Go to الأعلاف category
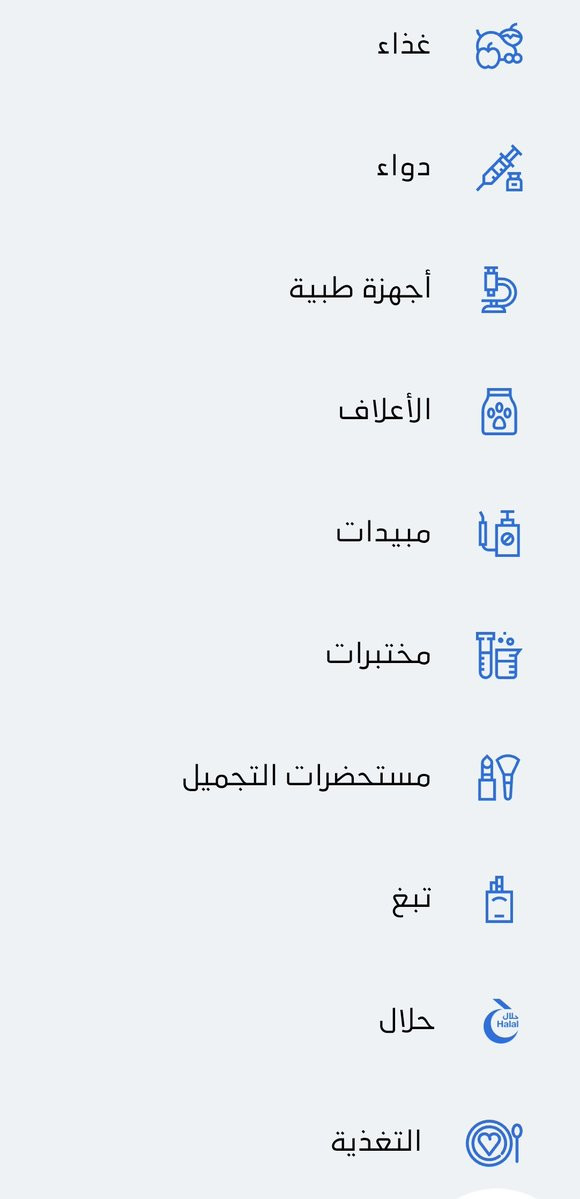This screenshot has width=580, height=1199. point(385,411)
